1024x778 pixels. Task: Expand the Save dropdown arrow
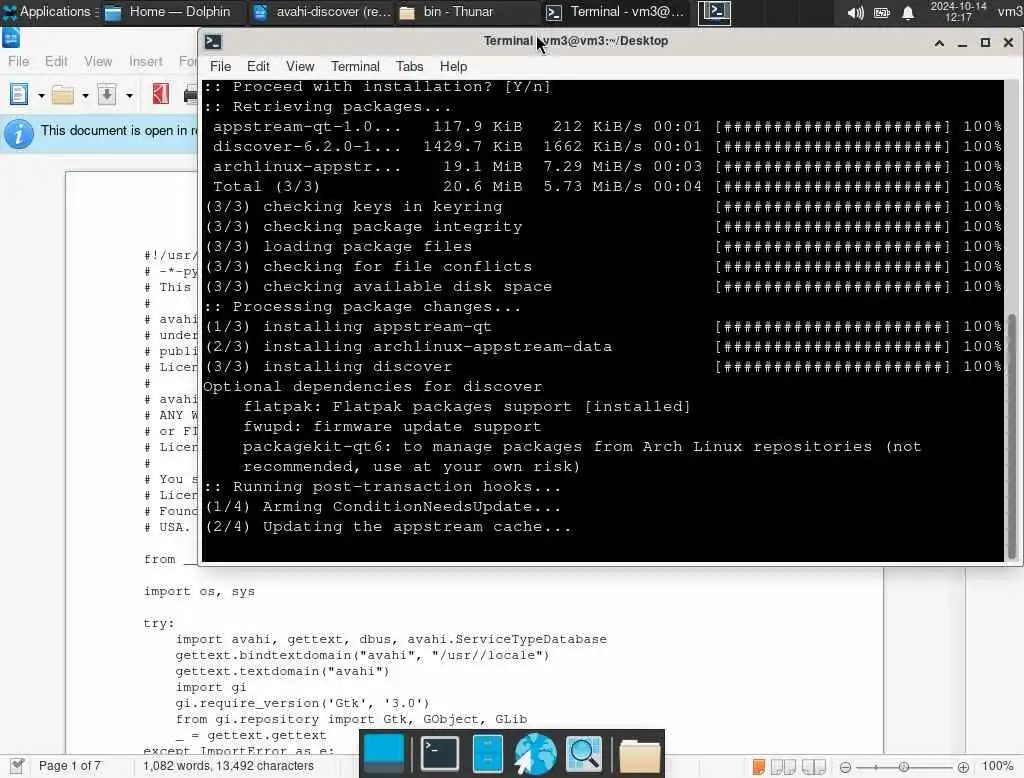point(129,95)
